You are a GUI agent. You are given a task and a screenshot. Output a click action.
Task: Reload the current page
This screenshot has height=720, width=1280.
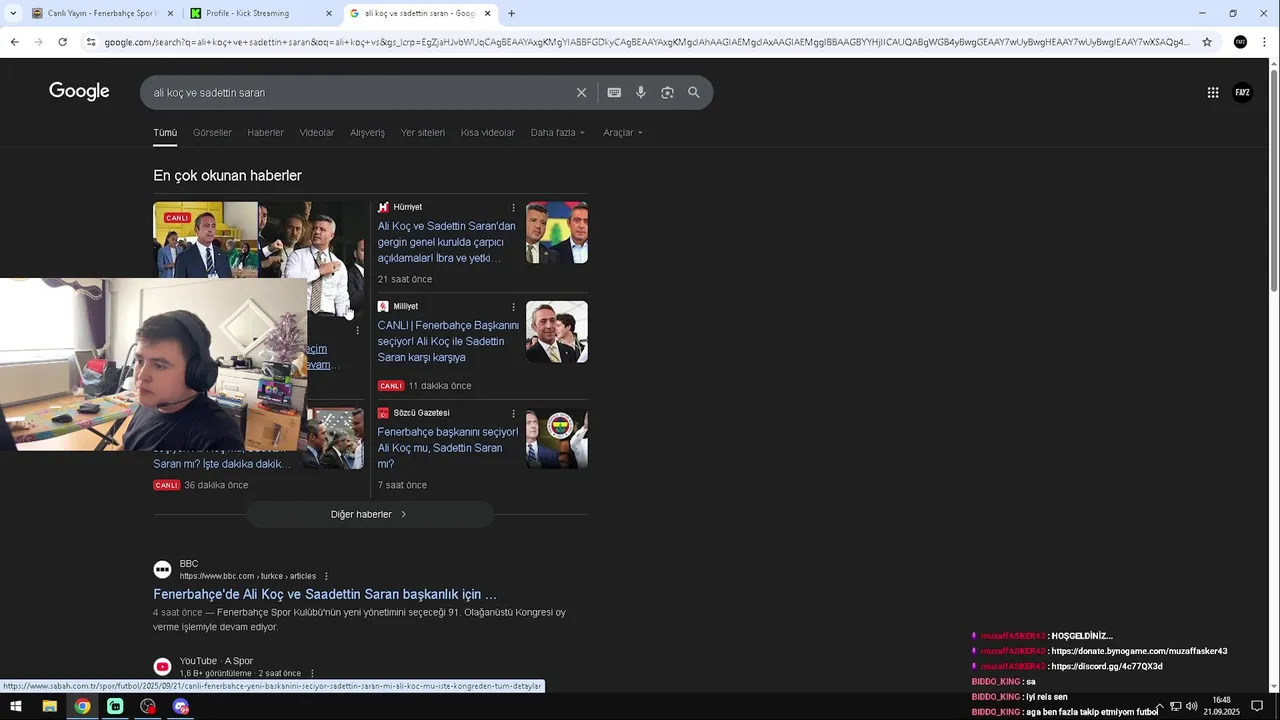(62, 42)
